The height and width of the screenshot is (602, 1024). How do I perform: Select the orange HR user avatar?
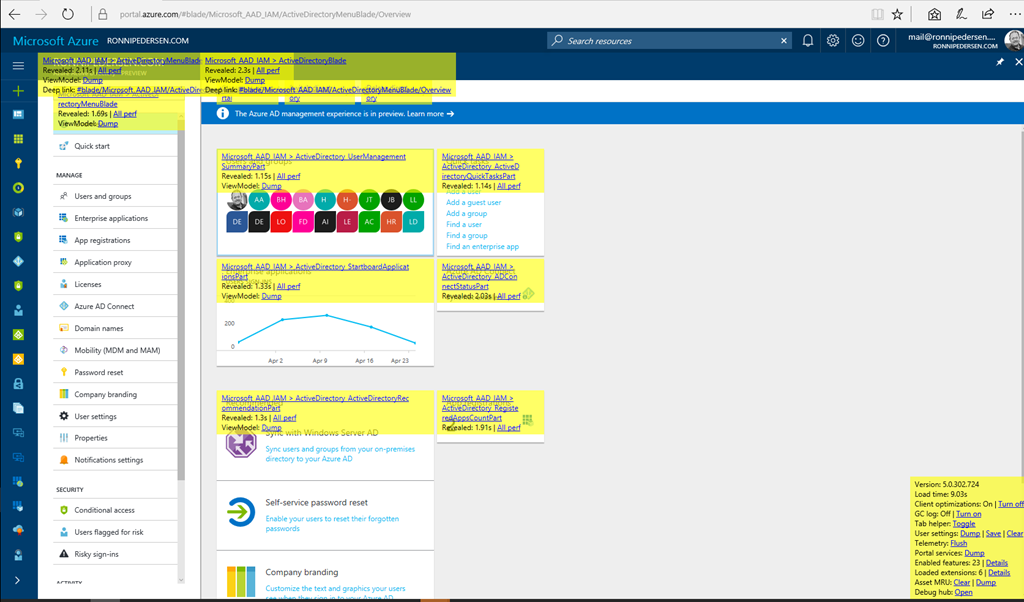pos(391,222)
